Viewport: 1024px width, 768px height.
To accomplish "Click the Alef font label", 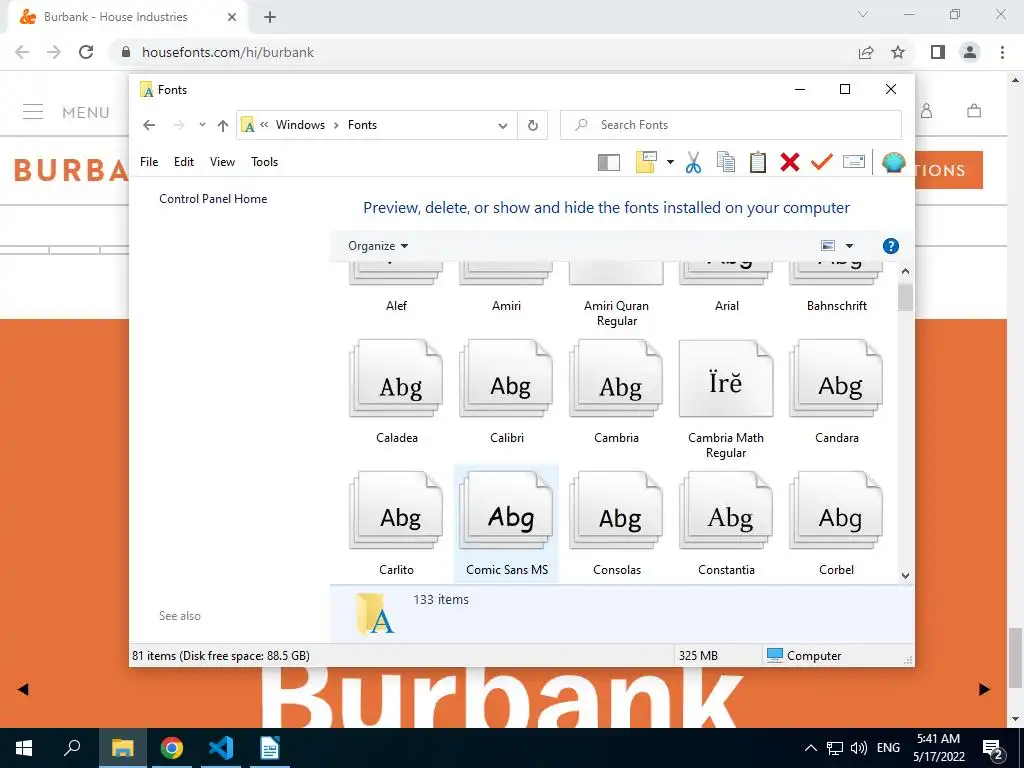I will pyautogui.click(x=396, y=306).
